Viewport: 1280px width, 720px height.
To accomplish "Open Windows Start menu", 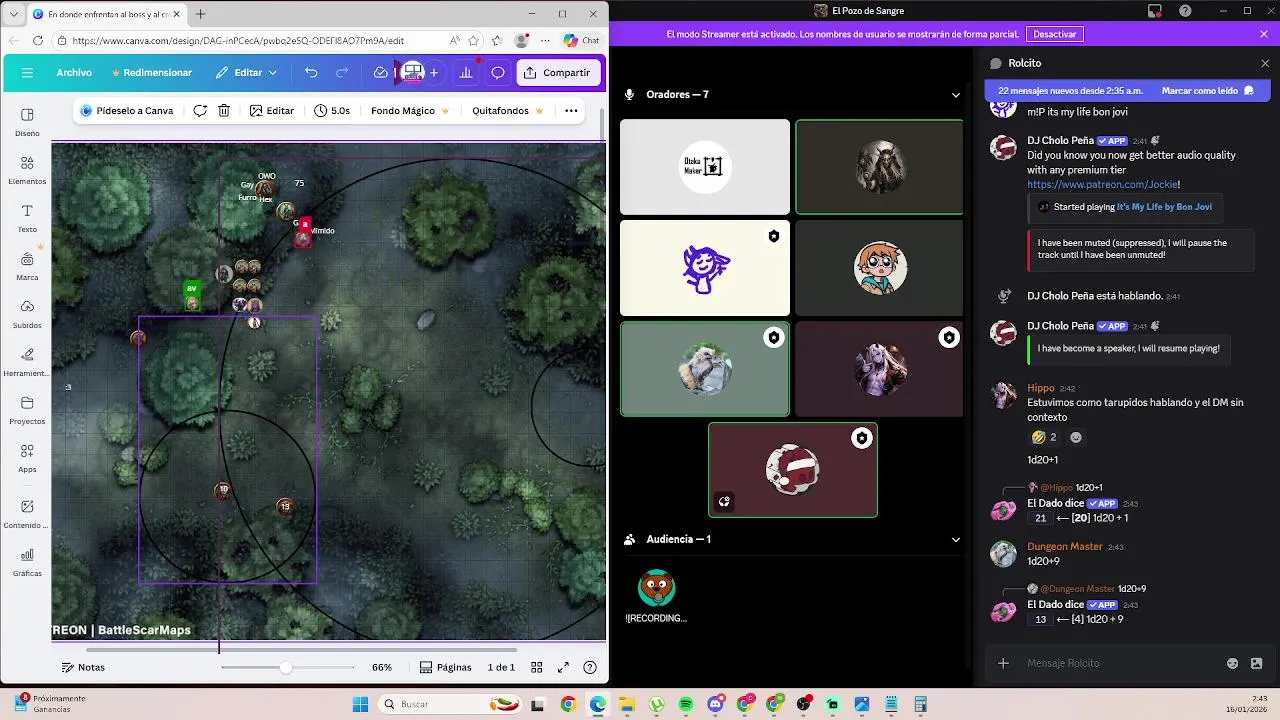I will tap(360, 704).
